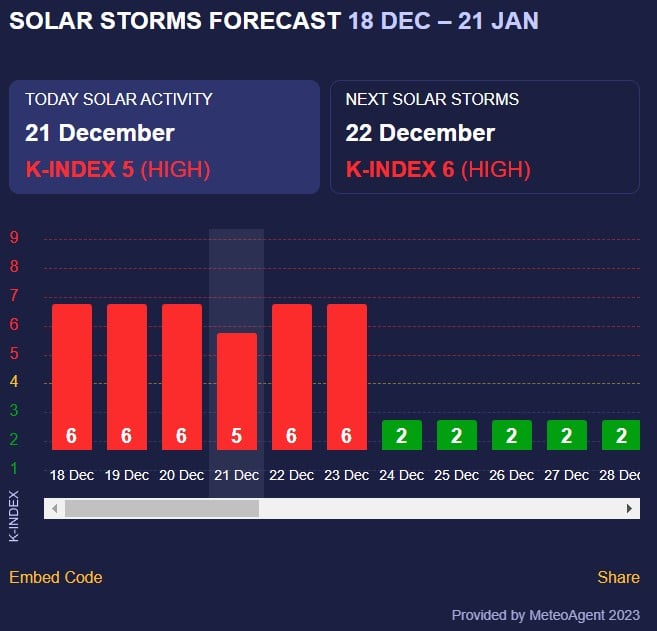Click the left scrollbar arrow

coord(55,509)
